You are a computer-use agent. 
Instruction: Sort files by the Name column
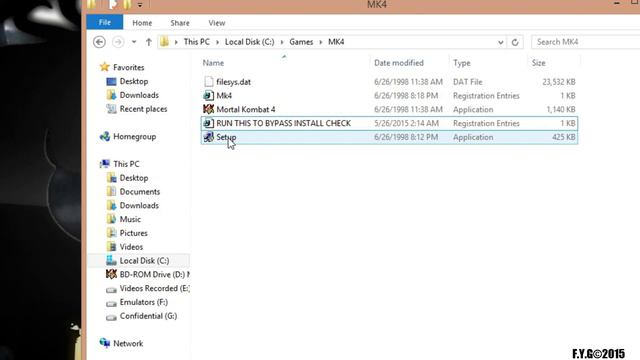[x=213, y=63]
